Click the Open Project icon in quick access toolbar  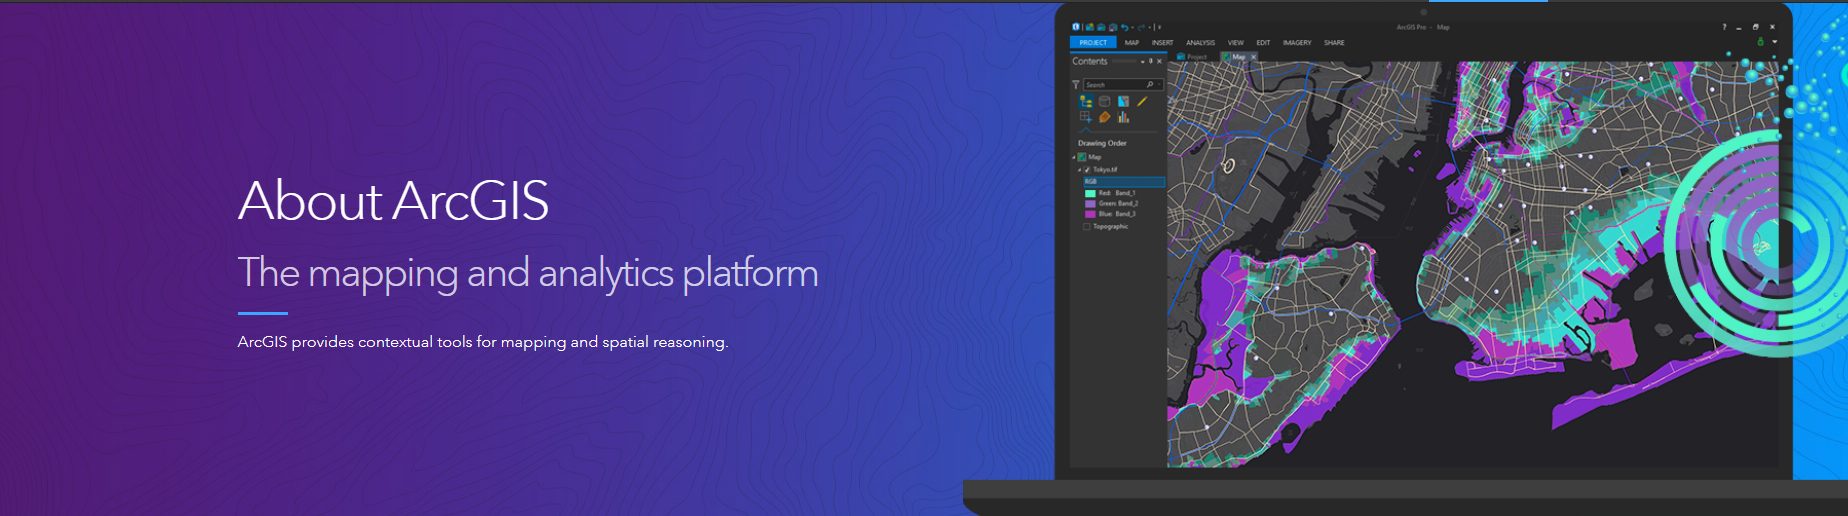point(1101,27)
